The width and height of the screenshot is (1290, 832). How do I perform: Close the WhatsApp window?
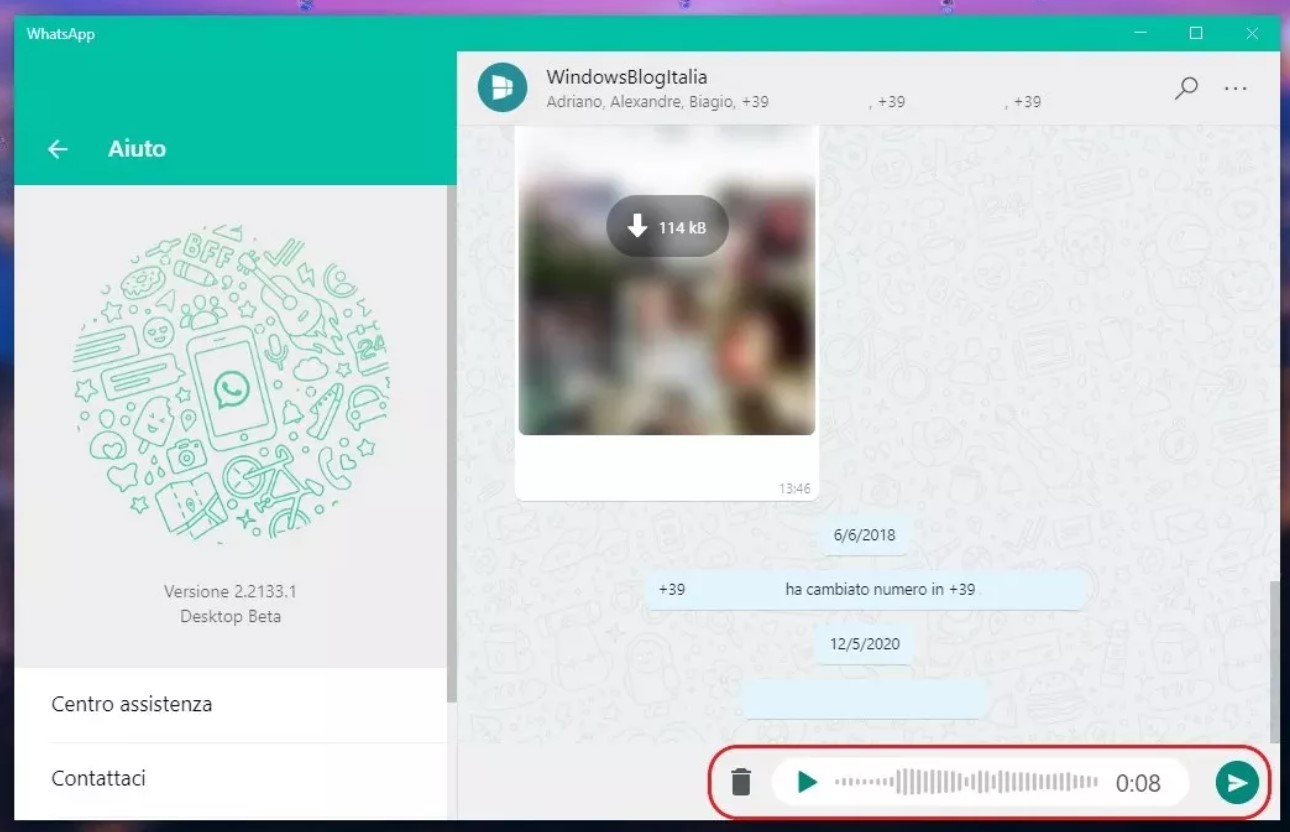click(x=1252, y=33)
